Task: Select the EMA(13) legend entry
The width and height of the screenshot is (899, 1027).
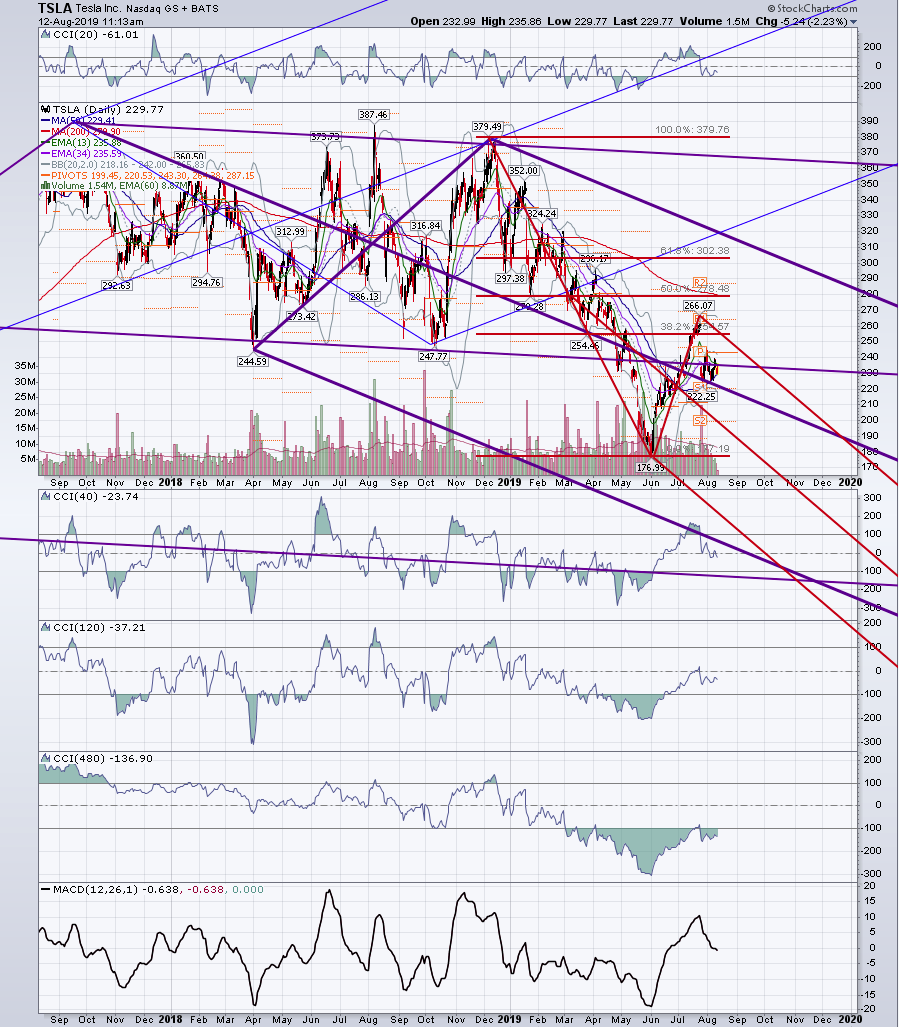Action: tap(81, 143)
